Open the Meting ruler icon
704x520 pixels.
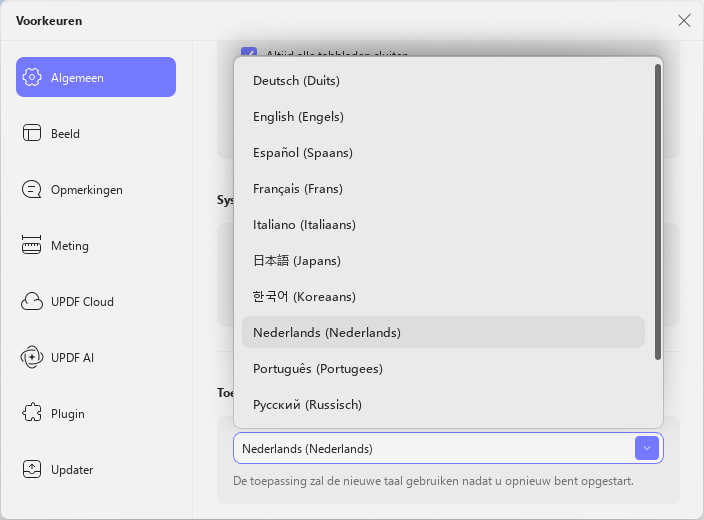(x=31, y=245)
